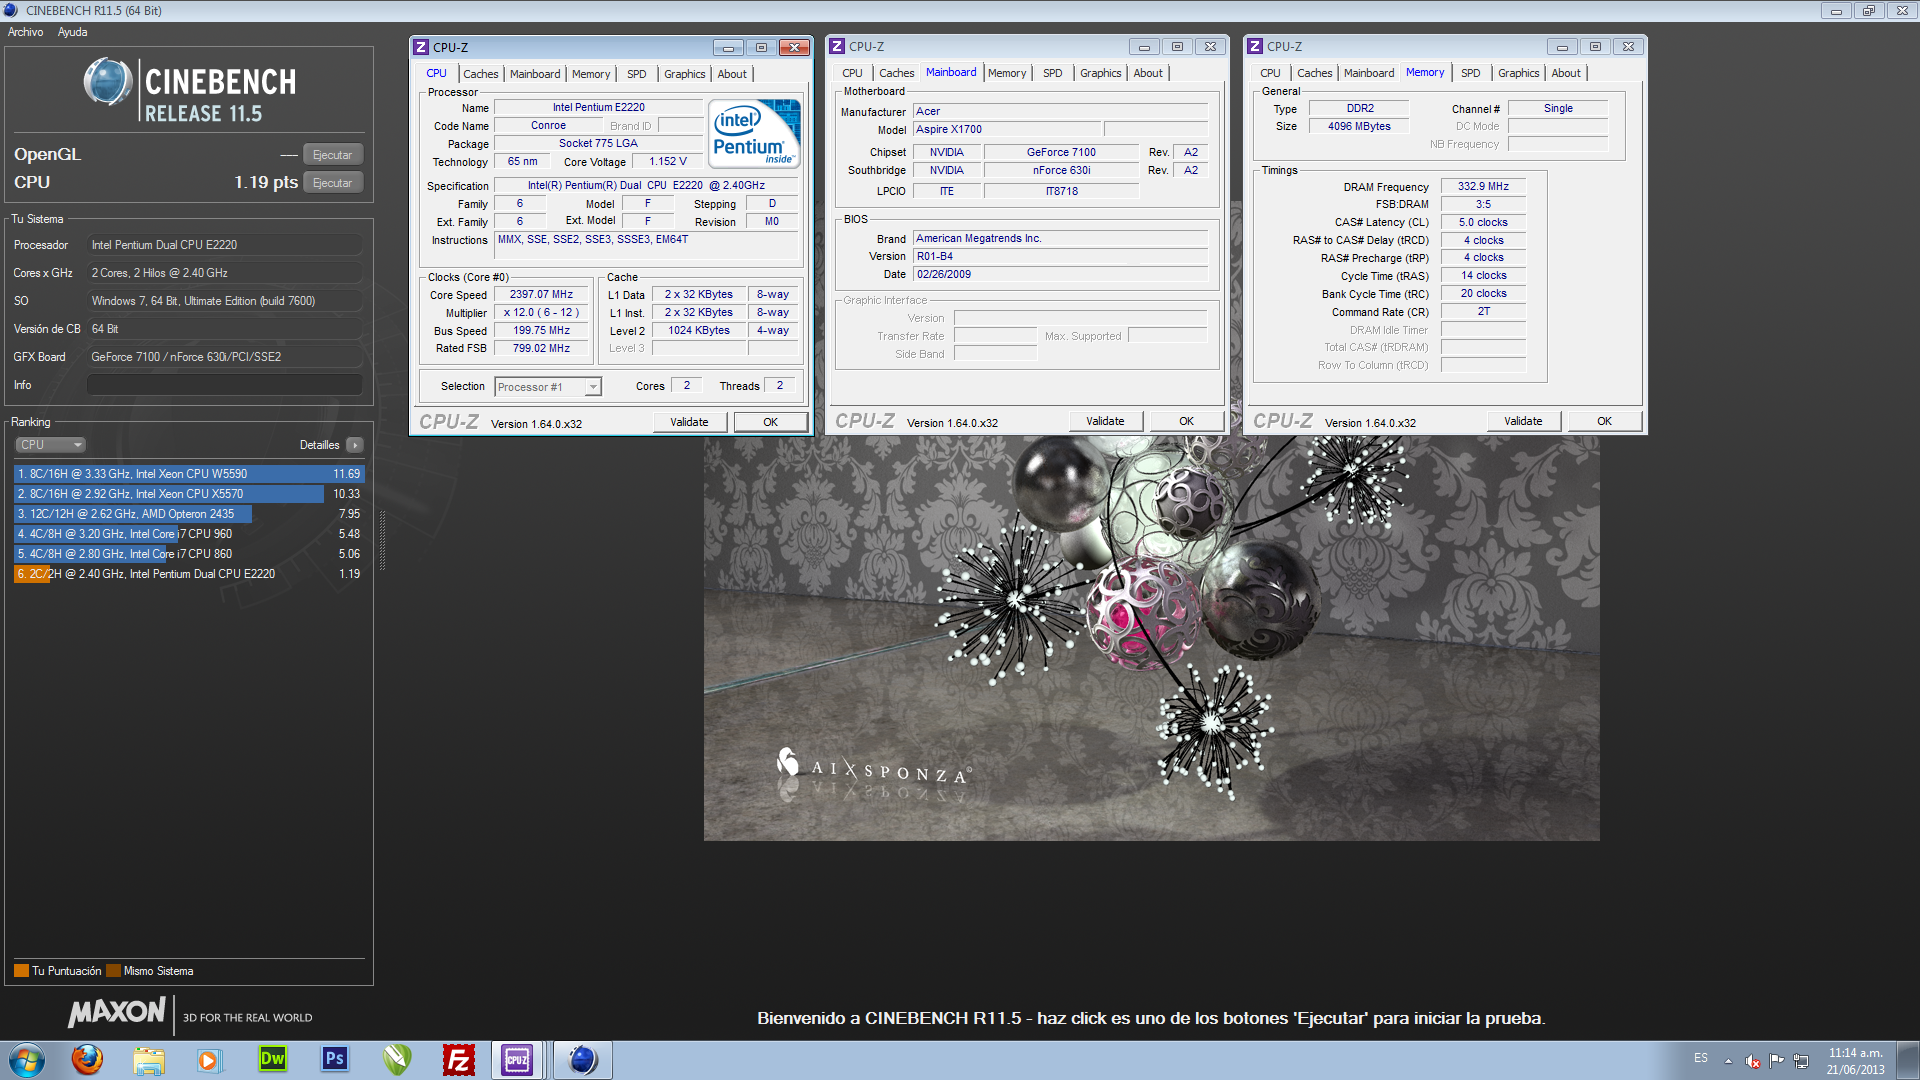
Task: Click Validate in first CPU-Z window
Action: point(689,422)
